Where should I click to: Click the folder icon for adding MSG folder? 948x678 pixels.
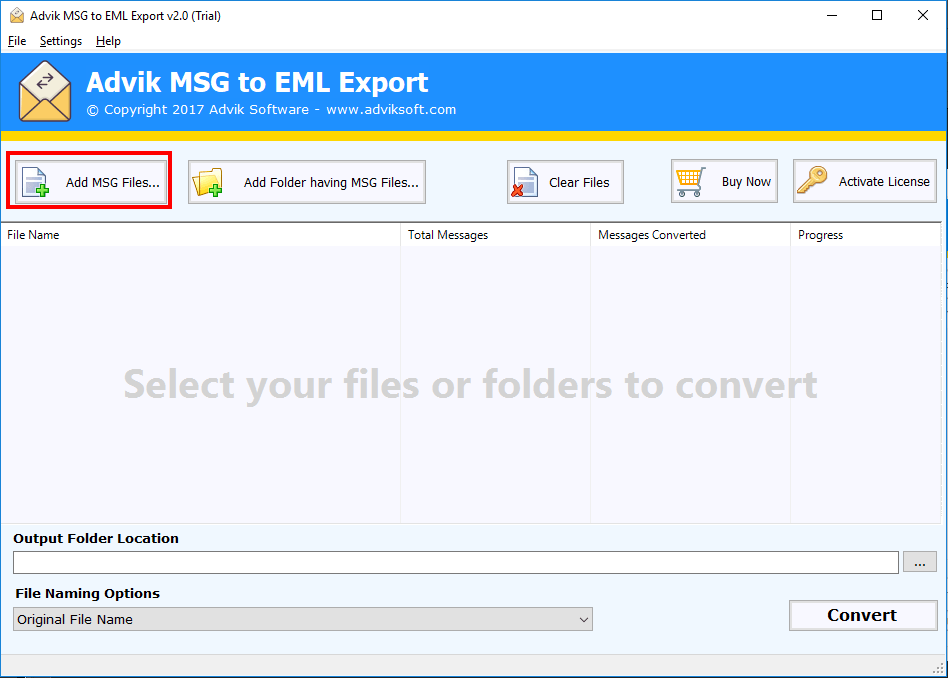[x=207, y=182]
